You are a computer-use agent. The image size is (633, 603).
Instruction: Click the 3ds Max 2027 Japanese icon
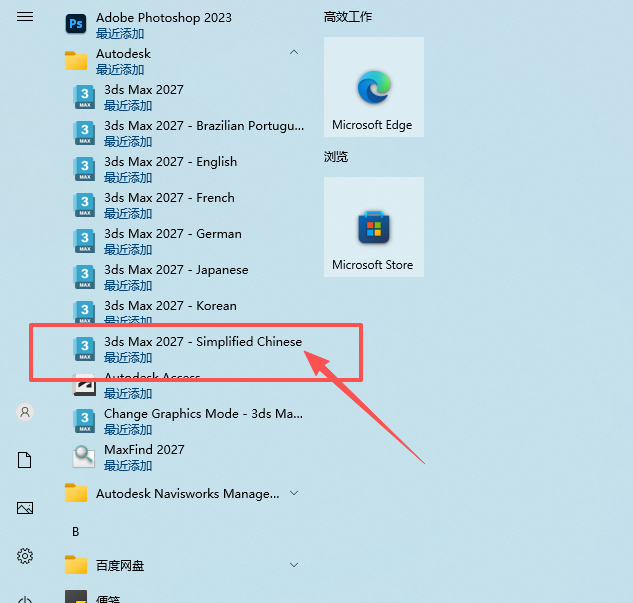(84, 277)
